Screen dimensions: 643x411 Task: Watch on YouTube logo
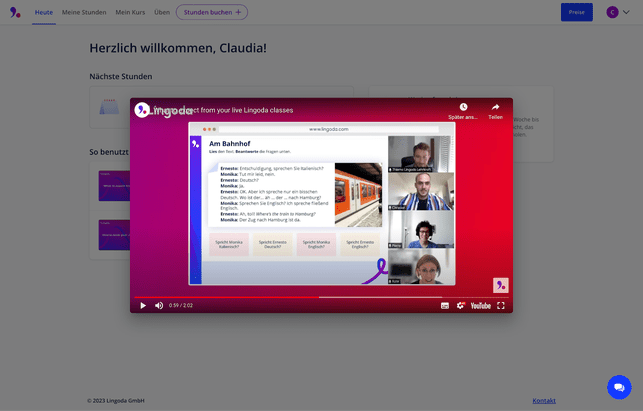point(481,305)
